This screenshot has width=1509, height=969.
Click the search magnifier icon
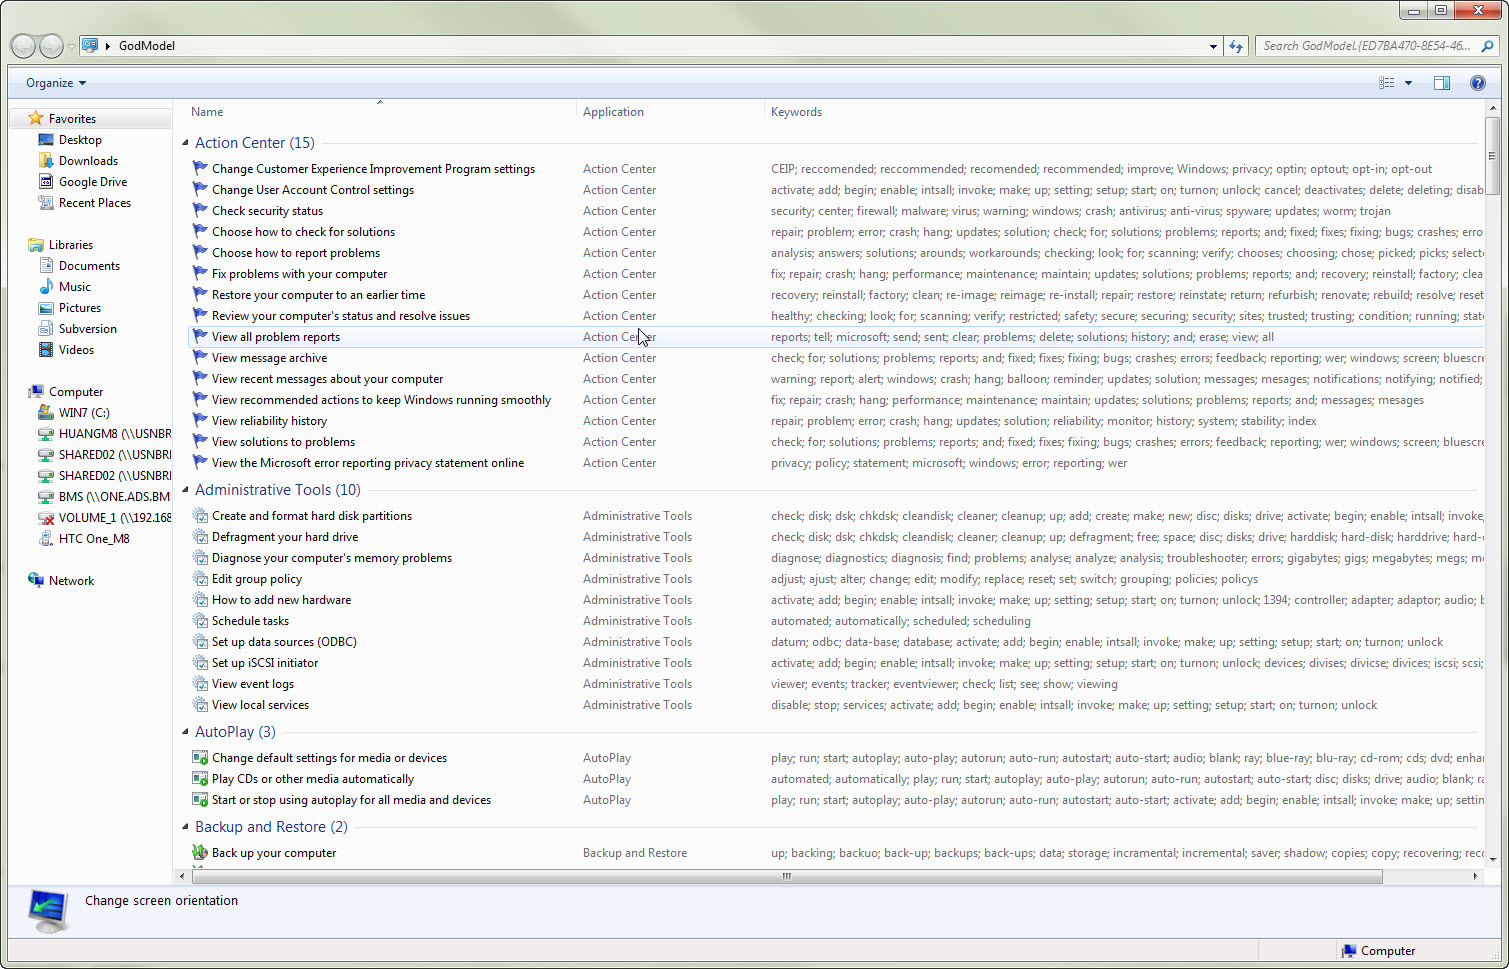(1487, 46)
